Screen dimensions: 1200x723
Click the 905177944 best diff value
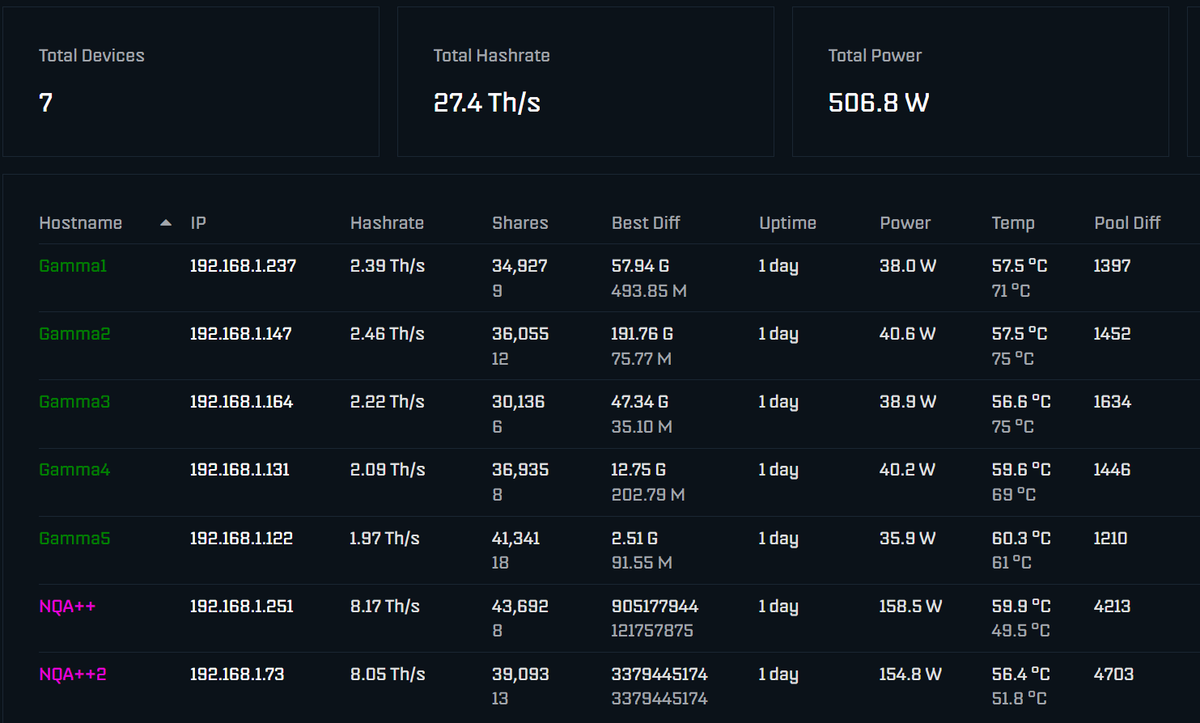[x=655, y=606]
